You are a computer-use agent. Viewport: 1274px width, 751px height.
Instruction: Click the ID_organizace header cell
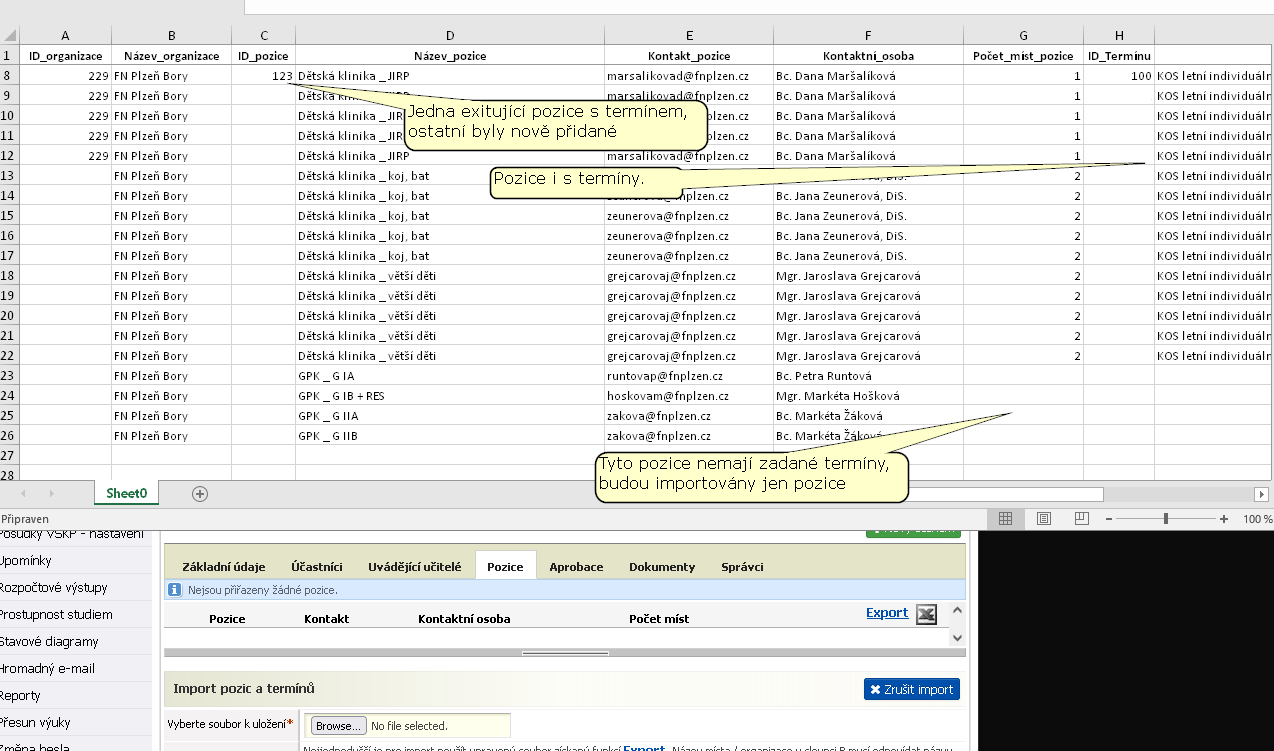pos(66,55)
